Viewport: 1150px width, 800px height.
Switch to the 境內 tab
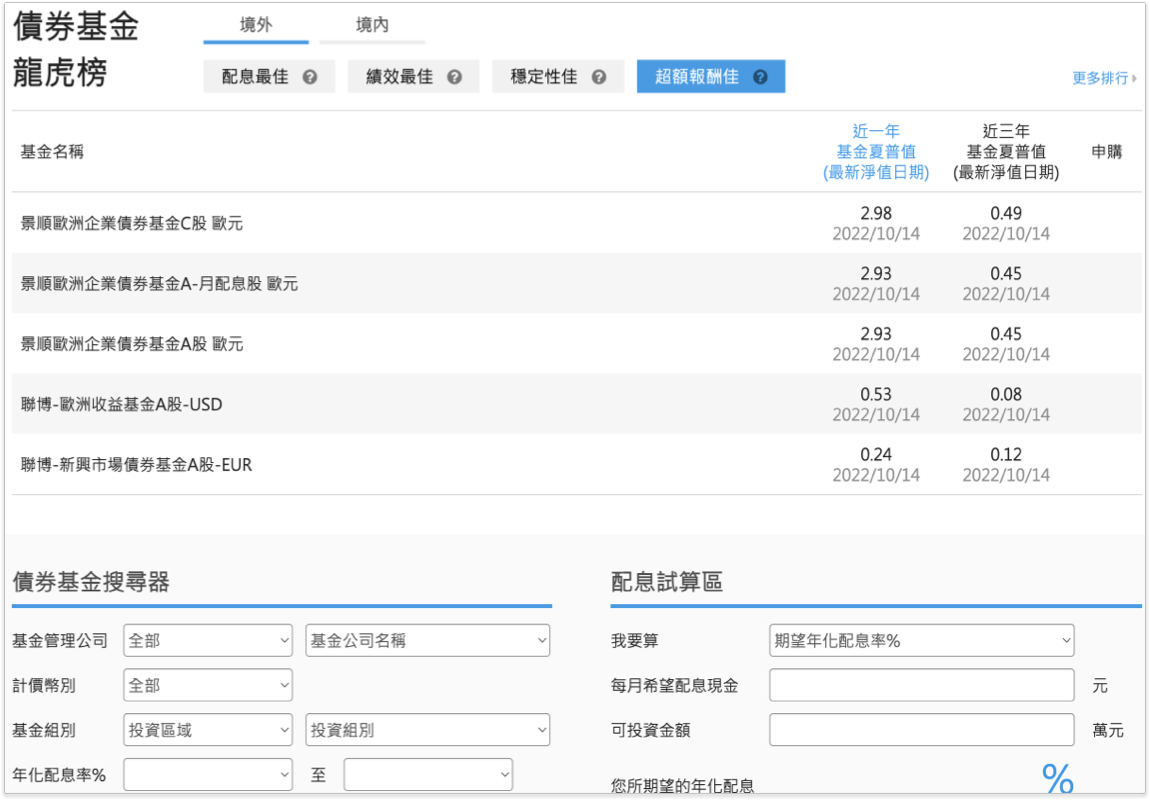coord(372,26)
